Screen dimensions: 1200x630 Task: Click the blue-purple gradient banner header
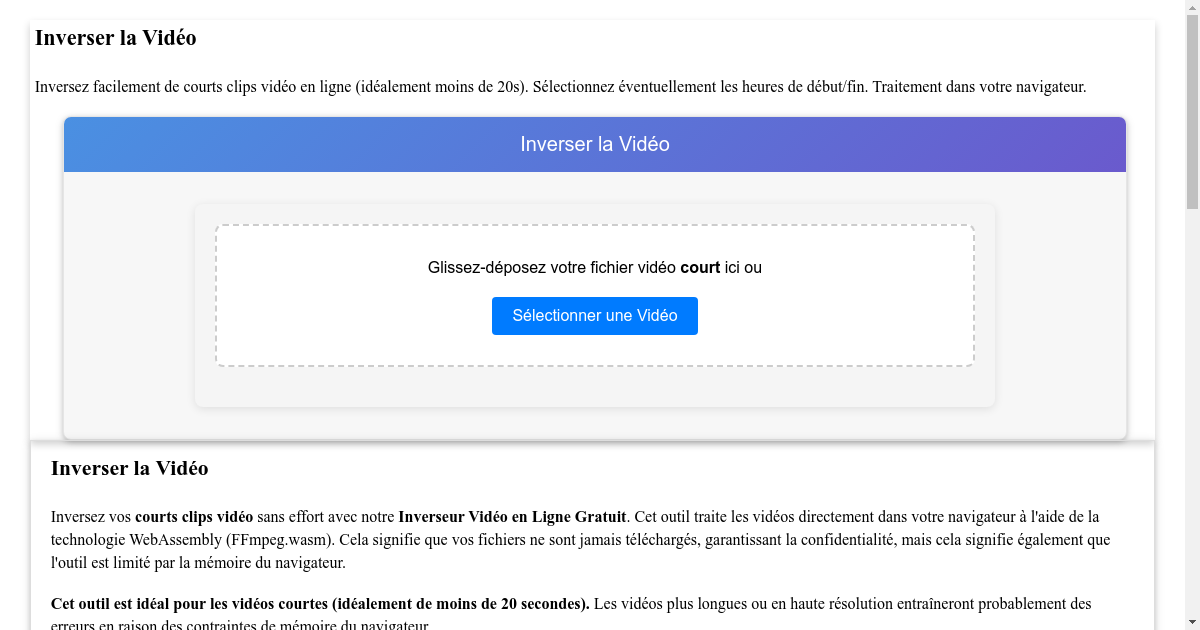coord(594,144)
